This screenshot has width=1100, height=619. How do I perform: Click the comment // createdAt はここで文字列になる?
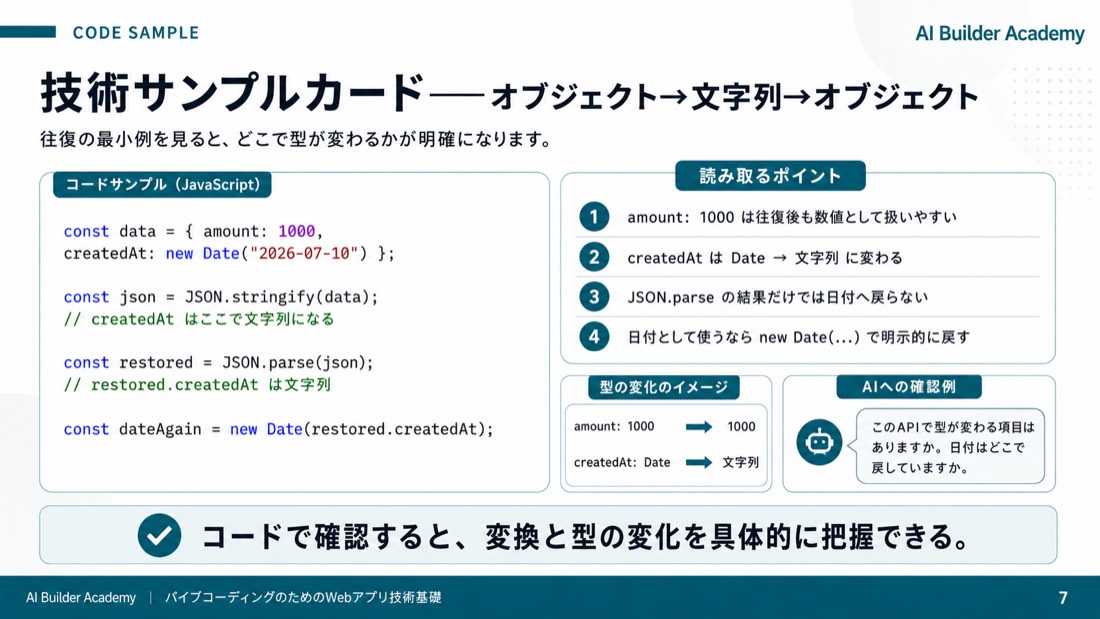coord(199,319)
